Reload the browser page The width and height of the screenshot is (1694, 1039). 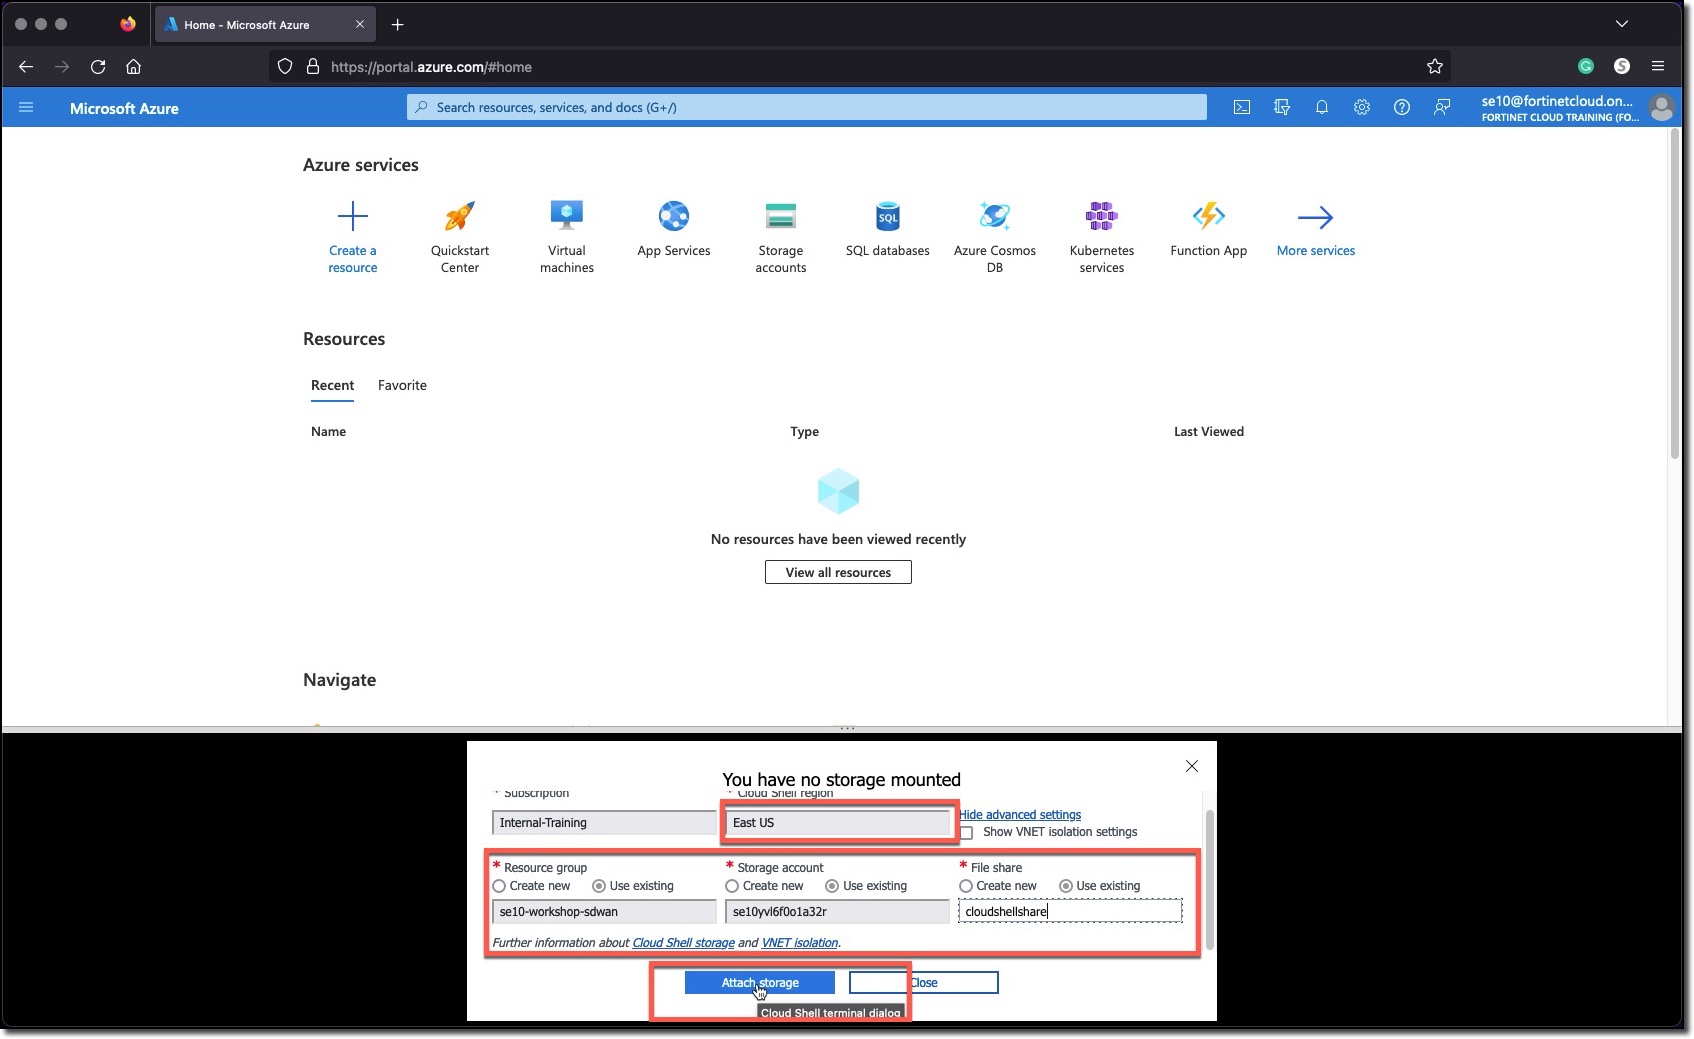coord(98,67)
